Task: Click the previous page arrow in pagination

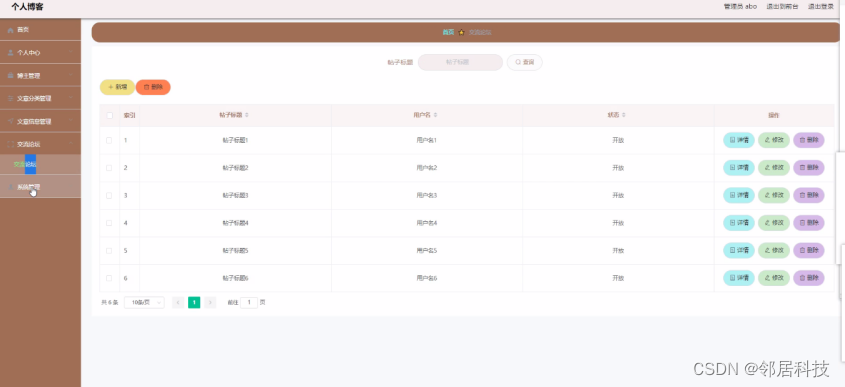Action: pyautogui.click(x=178, y=302)
